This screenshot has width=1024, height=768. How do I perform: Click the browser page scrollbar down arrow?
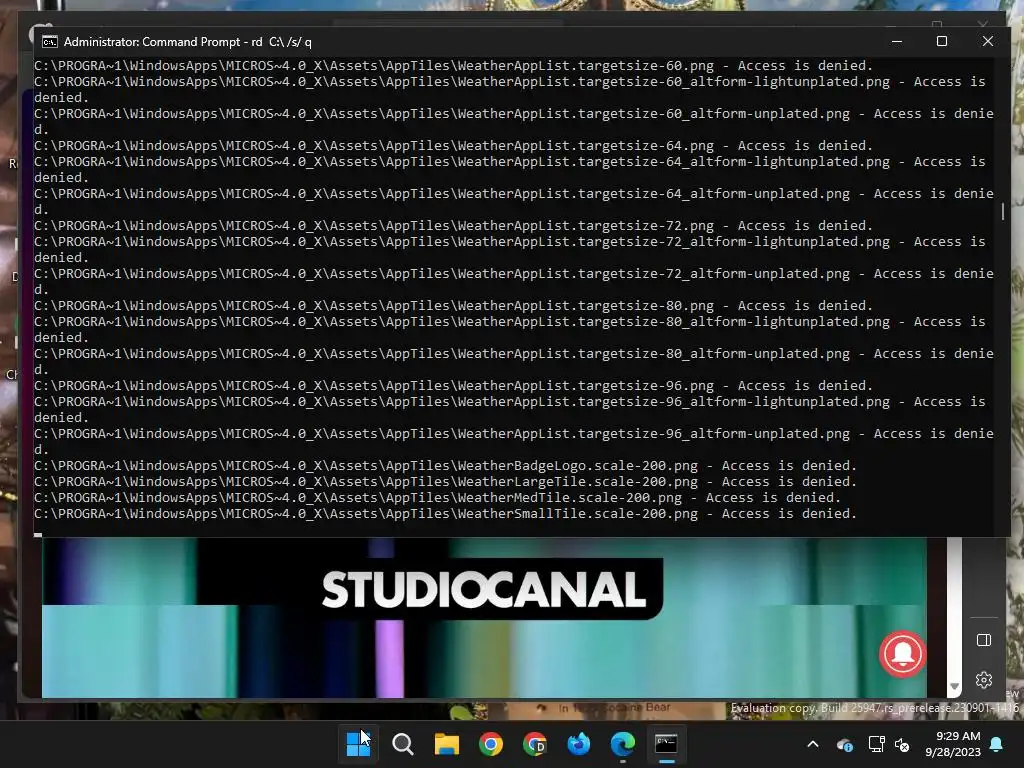[954, 686]
